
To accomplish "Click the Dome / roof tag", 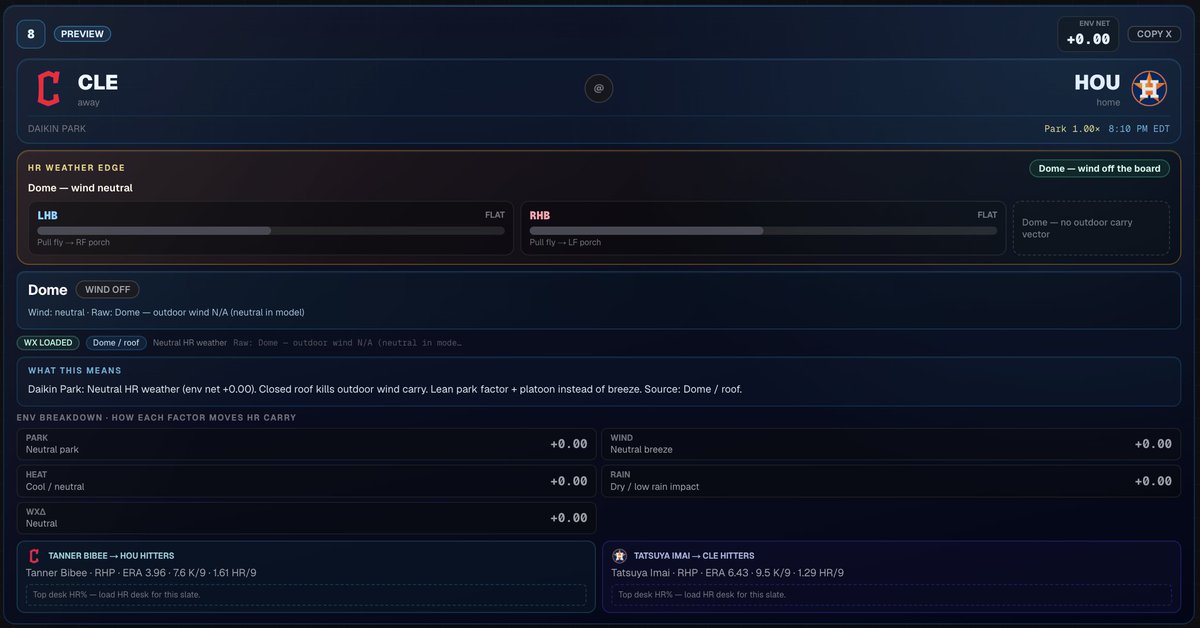I will [x=117, y=343].
